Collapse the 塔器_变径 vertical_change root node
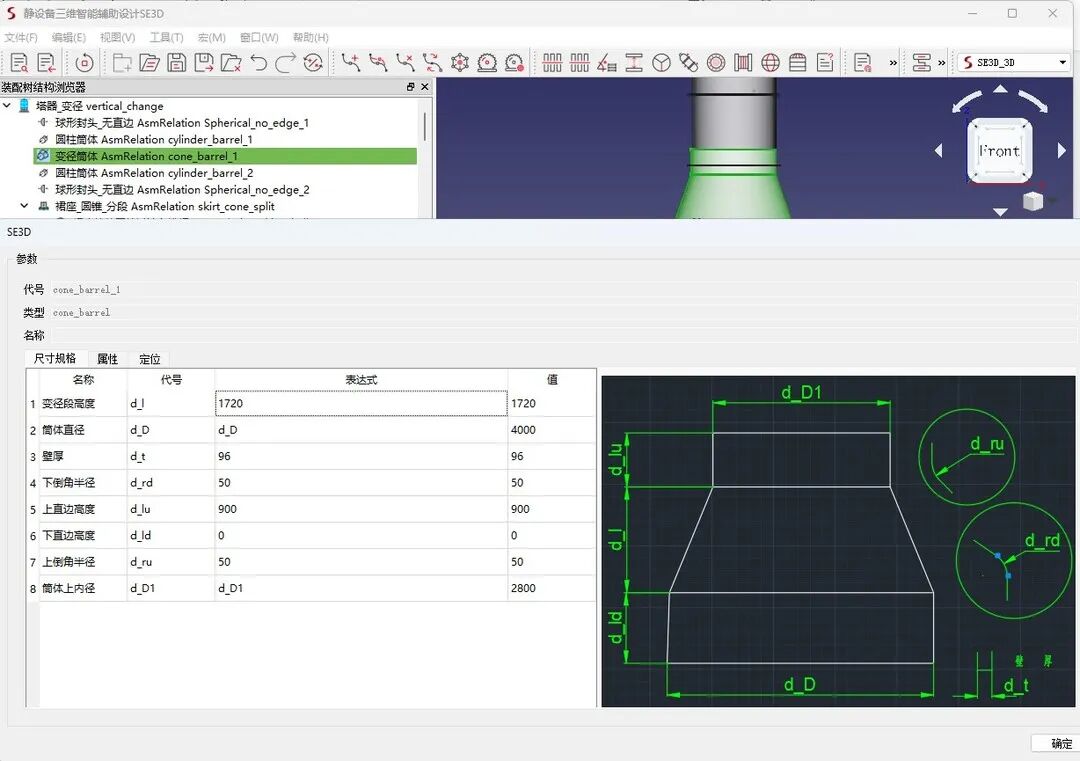This screenshot has height=761, width=1080. click(7, 105)
